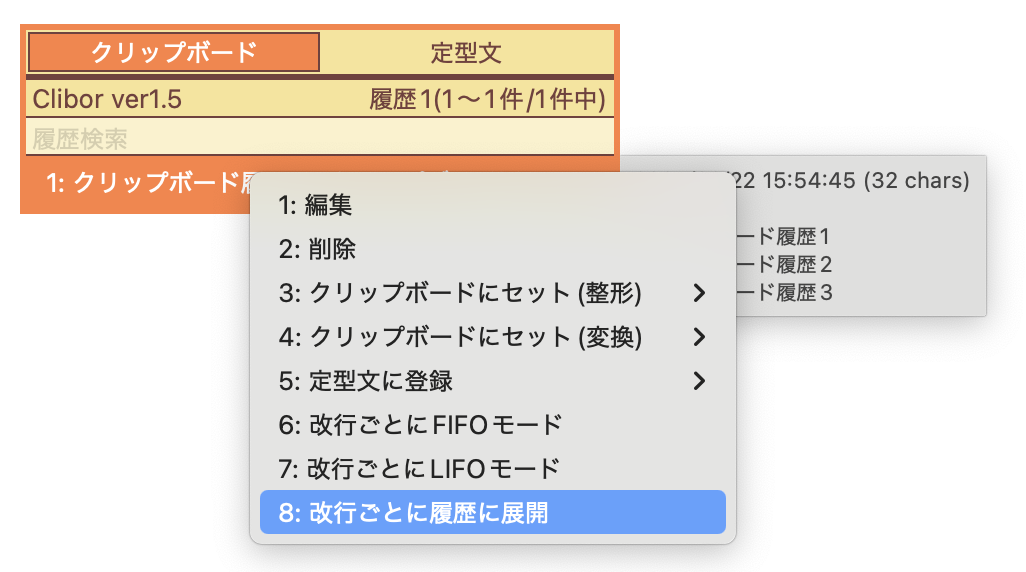Choose 8: 改行ごとに履歴に展開

[x=493, y=512]
